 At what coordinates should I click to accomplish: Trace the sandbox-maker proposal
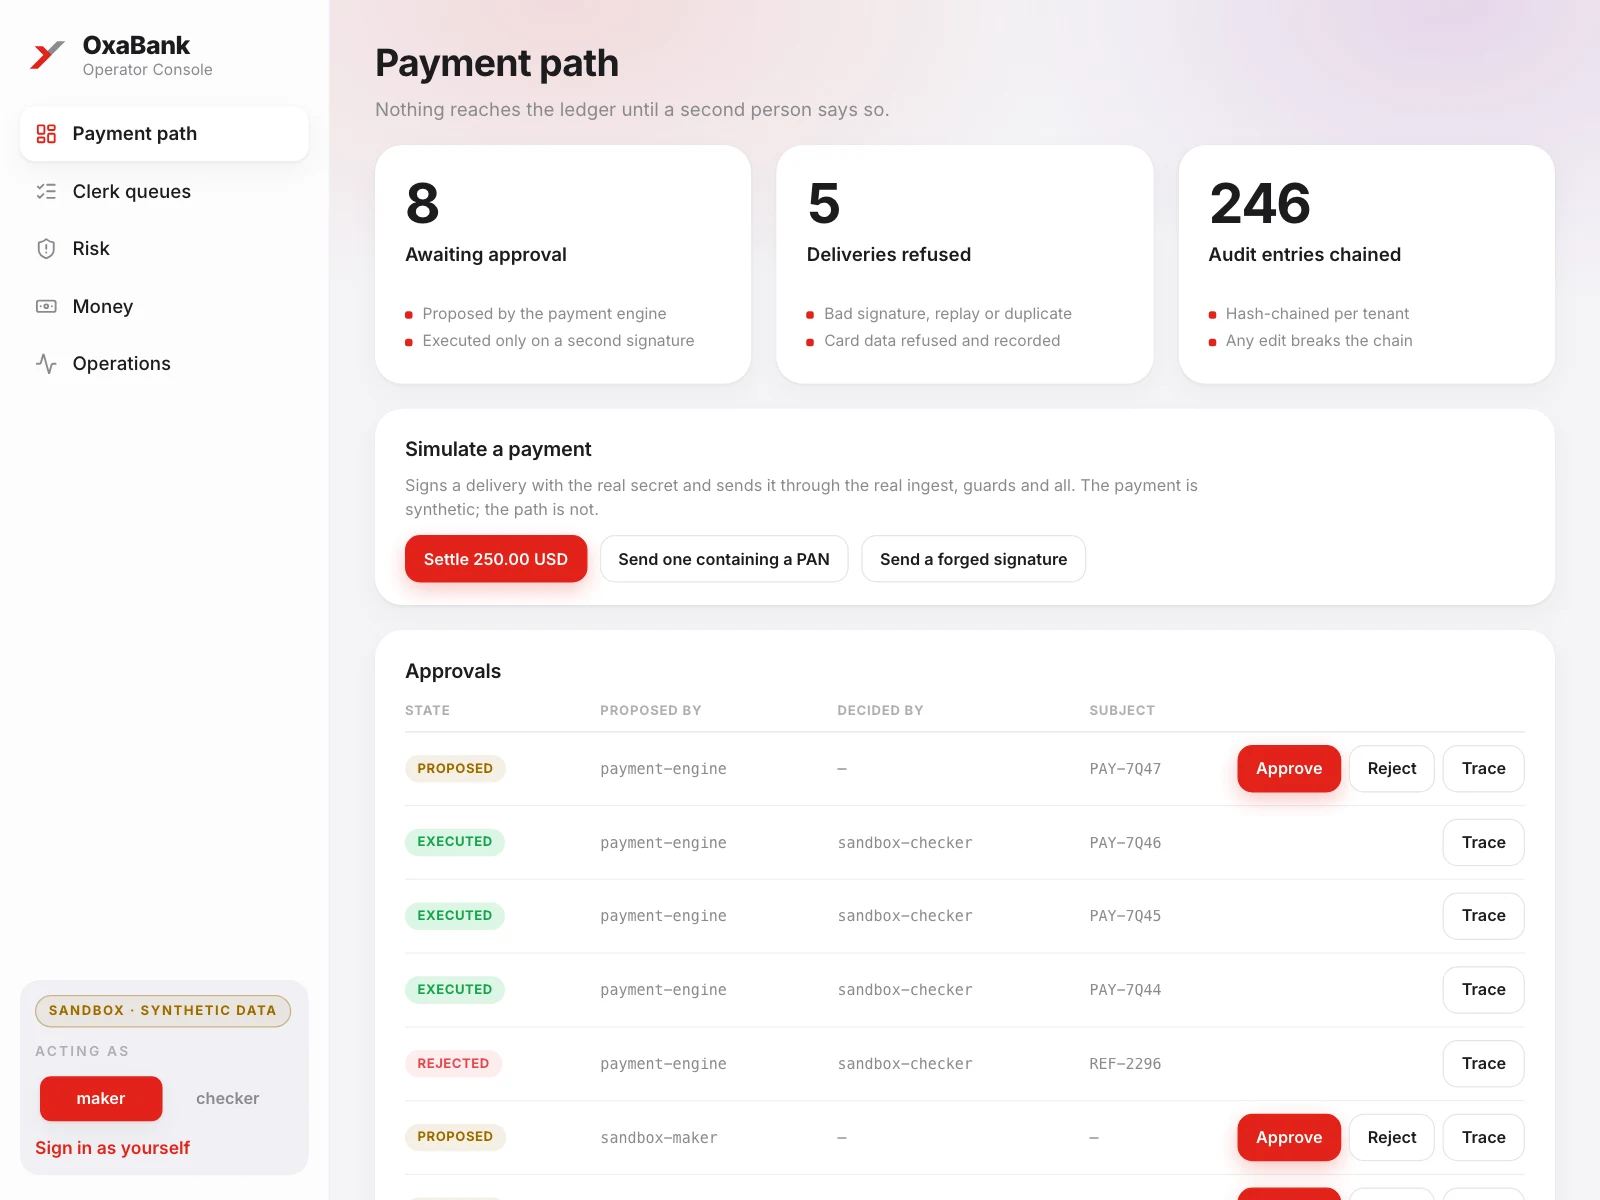1483,1138
